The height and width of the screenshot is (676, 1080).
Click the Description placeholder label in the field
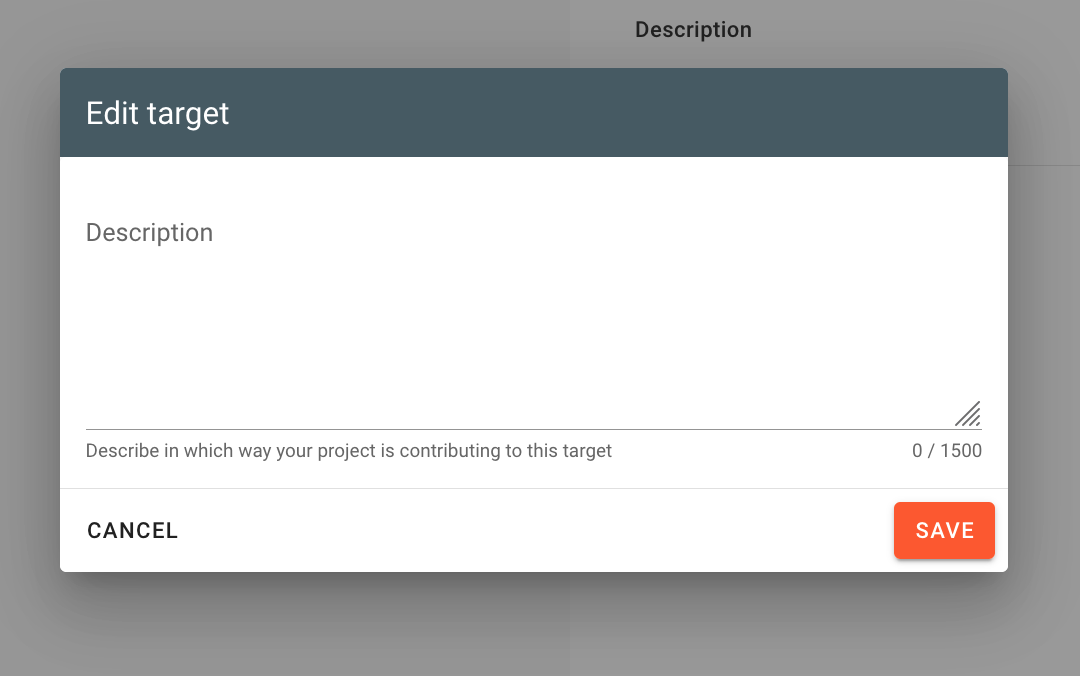[149, 233]
